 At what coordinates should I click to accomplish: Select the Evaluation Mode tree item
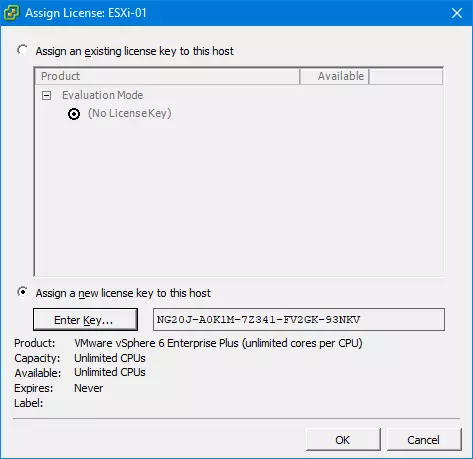102,95
